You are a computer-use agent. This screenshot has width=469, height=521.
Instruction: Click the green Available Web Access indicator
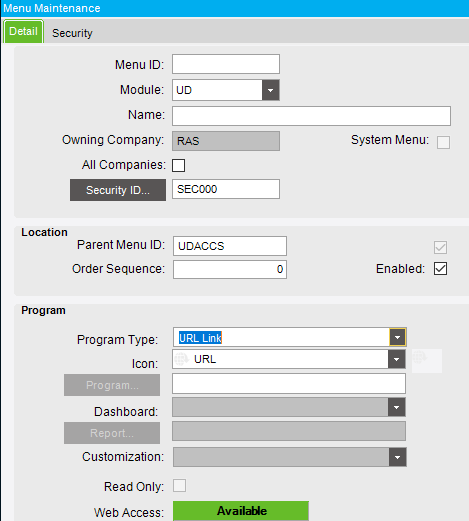(x=241, y=511)
